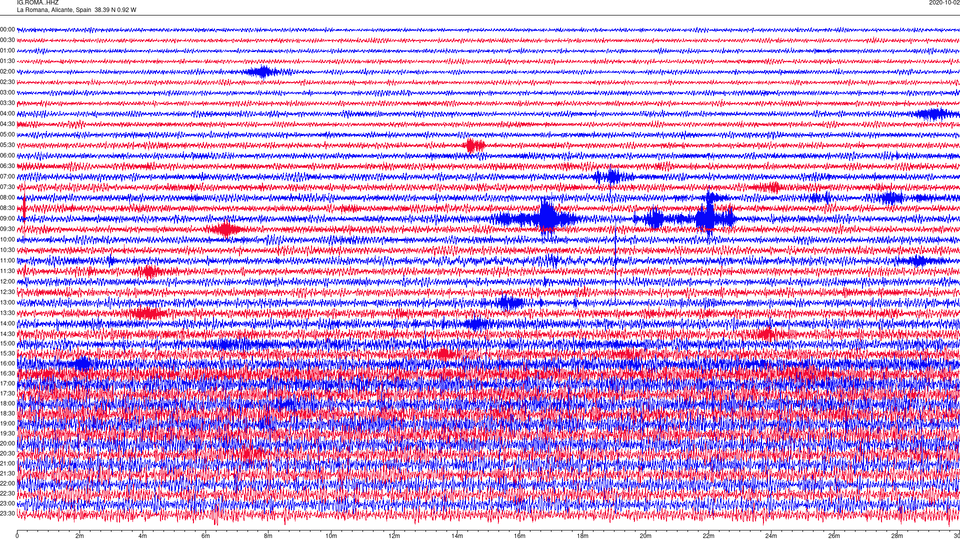Select the 12:00 trace time label
The image size is (960, 540).
7,281
